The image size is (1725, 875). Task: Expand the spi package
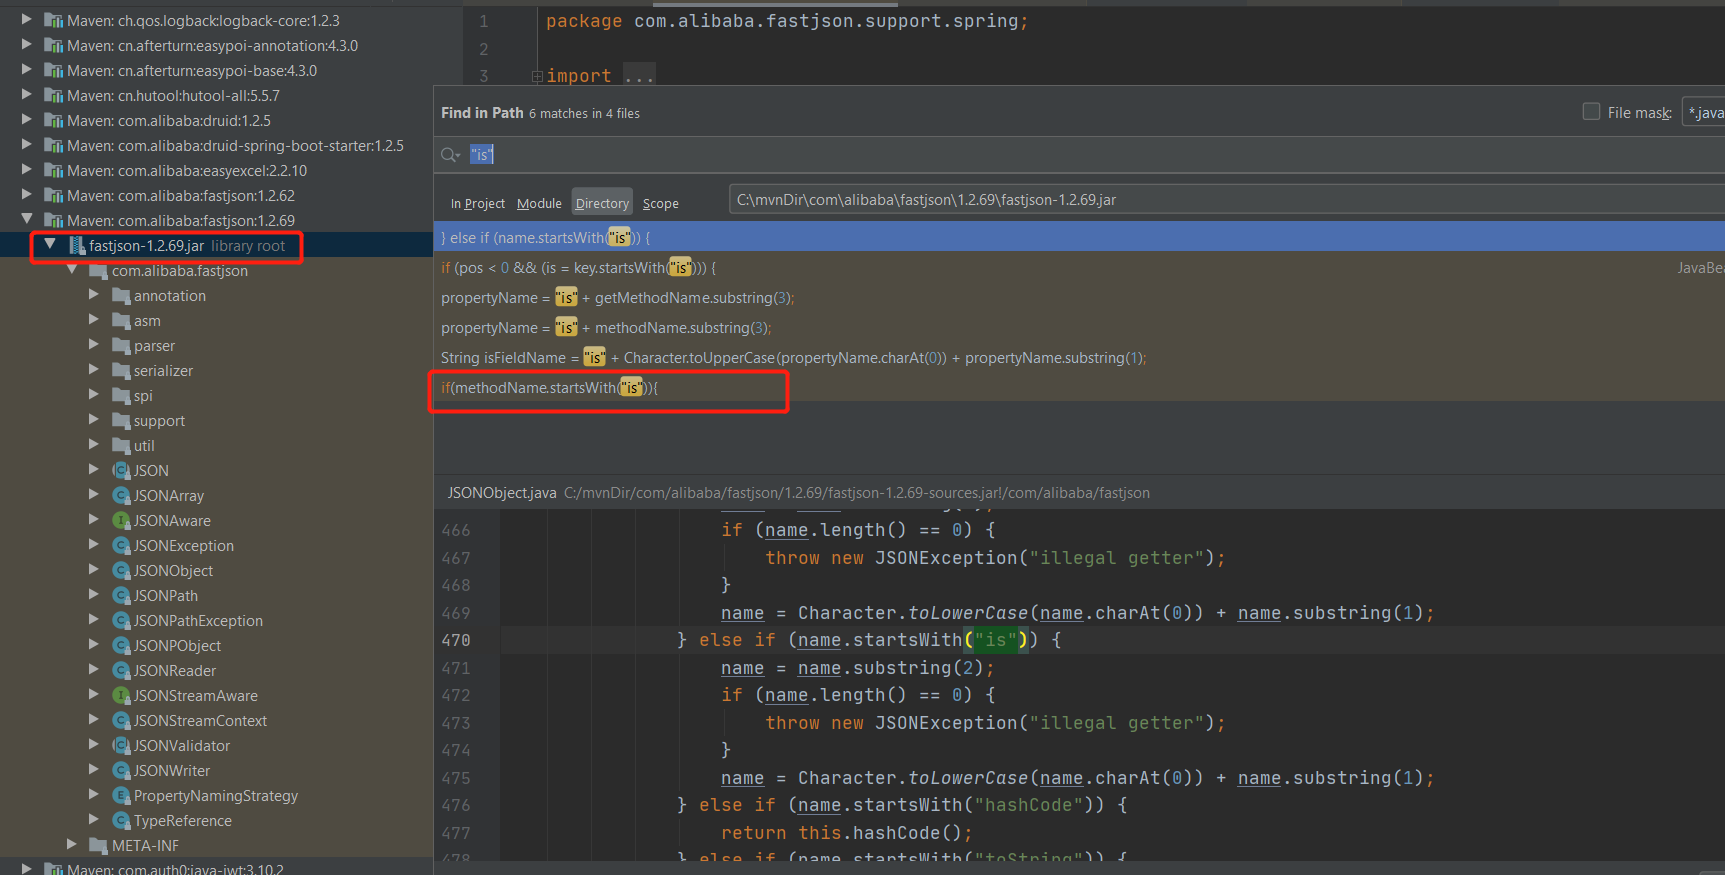coord(94,395)
